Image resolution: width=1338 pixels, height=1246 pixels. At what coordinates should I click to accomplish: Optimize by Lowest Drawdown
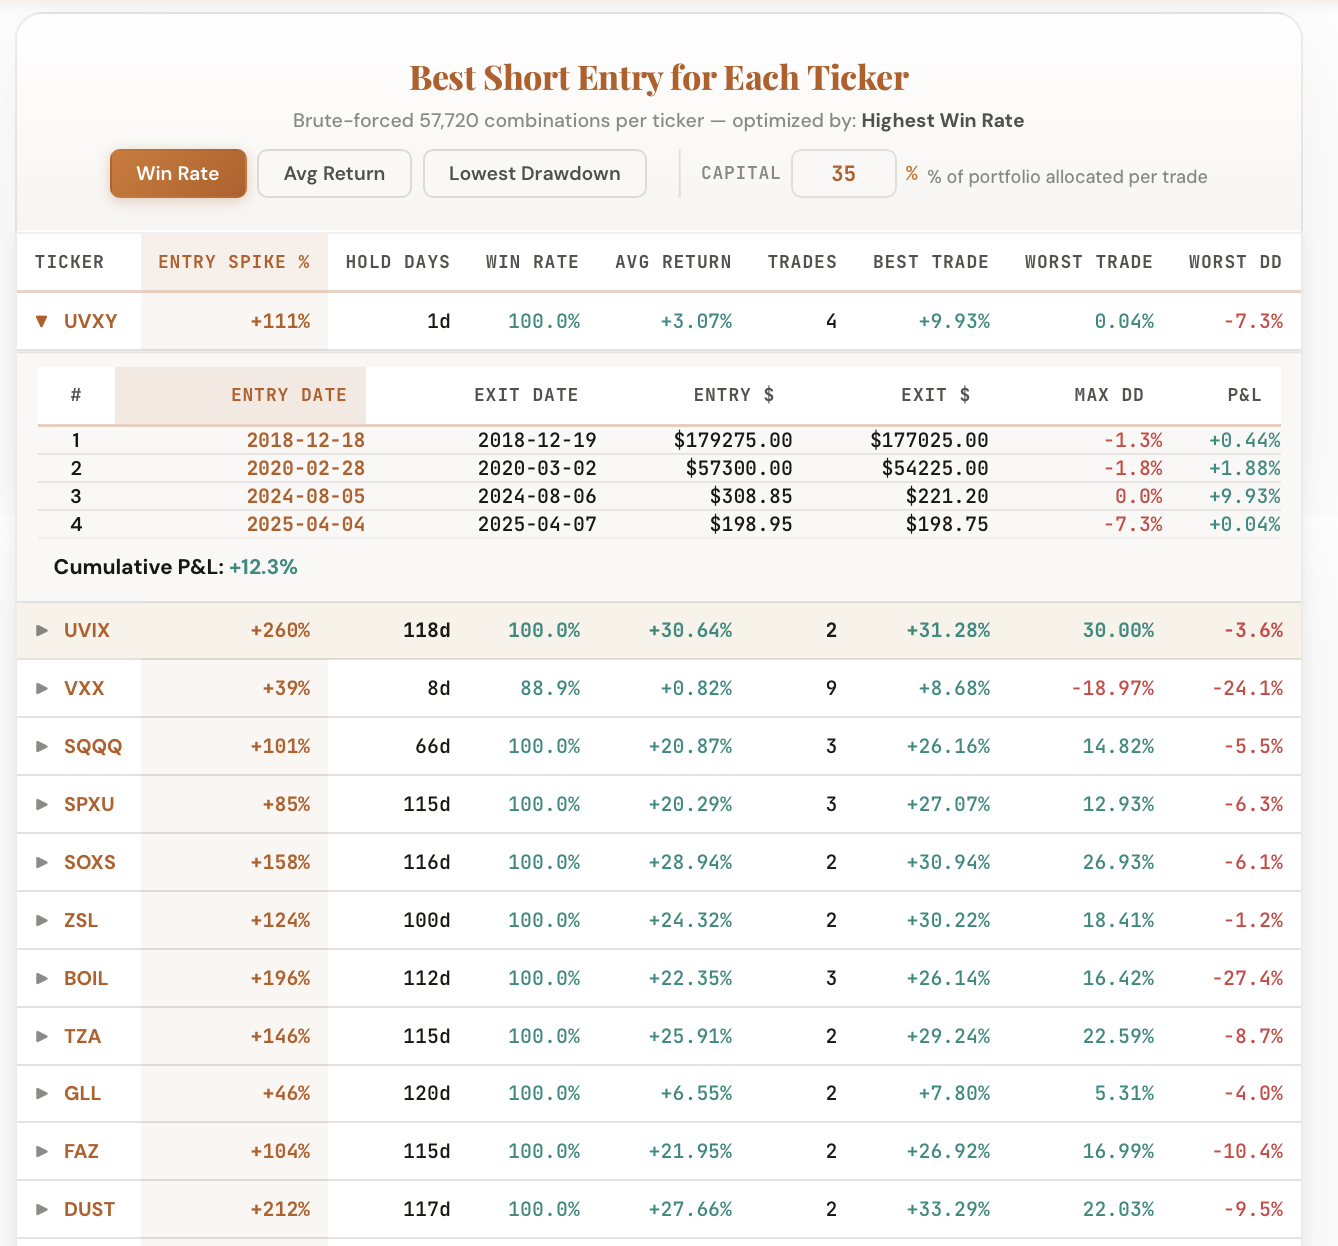click(534, 173)
